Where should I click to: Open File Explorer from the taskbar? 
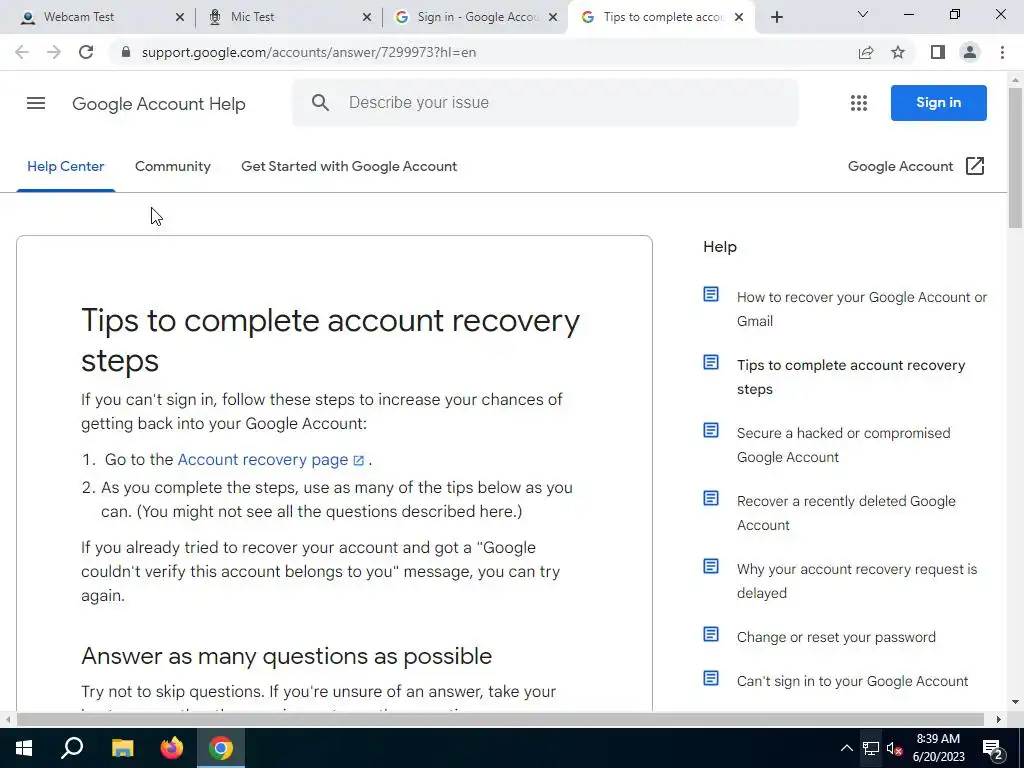pyautogui.click(x=122, y=748)
